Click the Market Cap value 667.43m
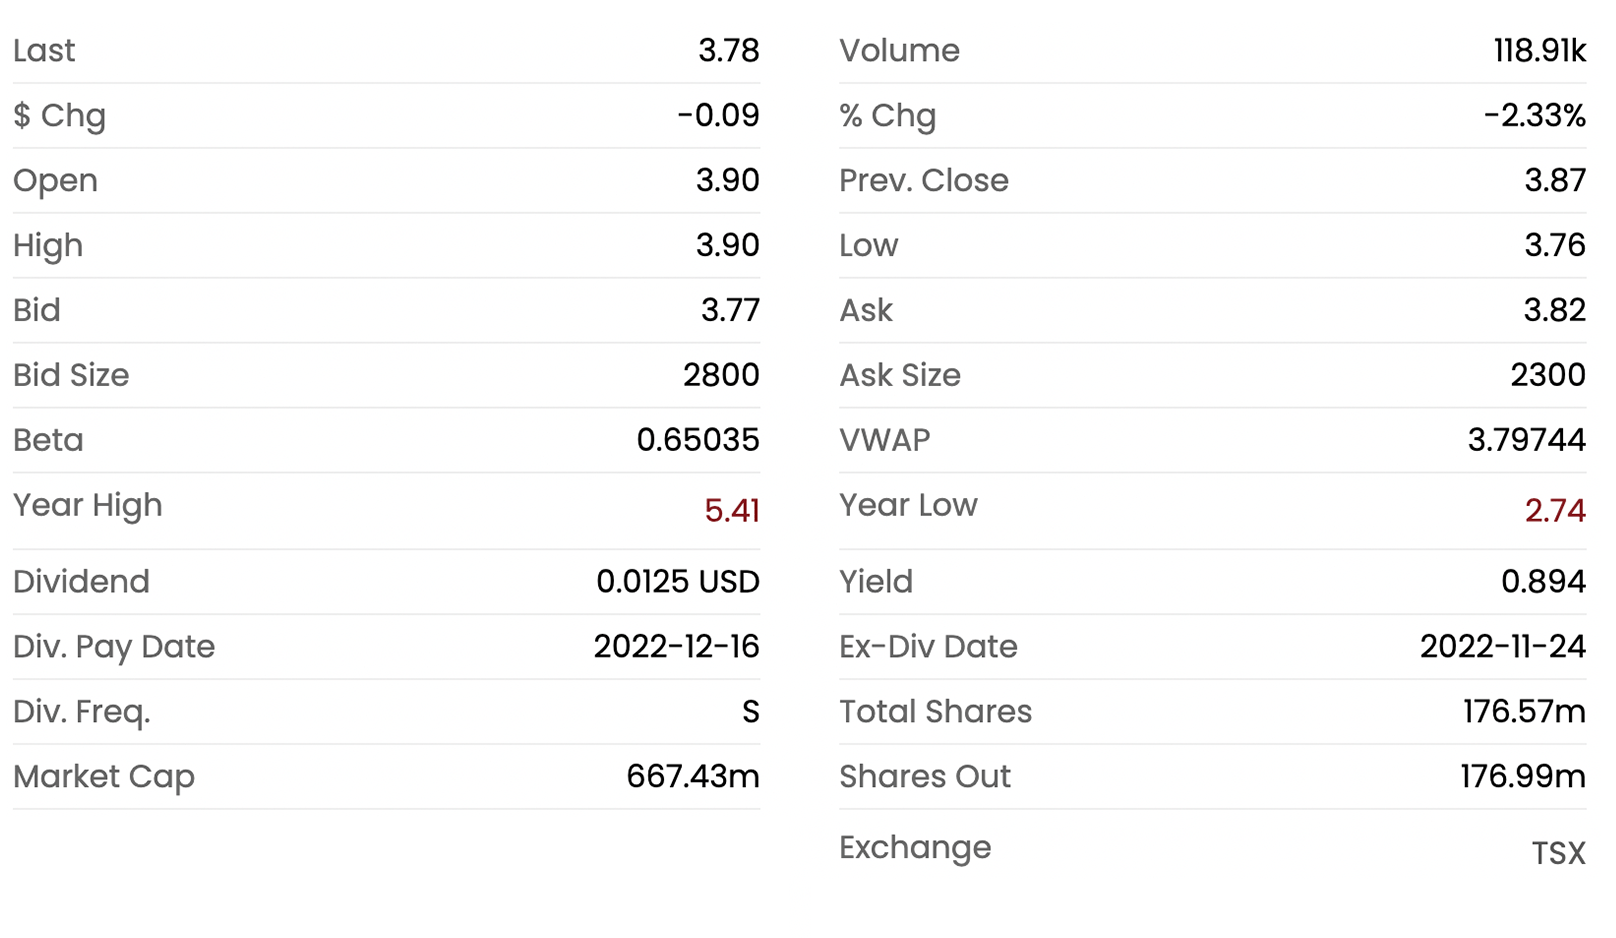 point(692,777)
